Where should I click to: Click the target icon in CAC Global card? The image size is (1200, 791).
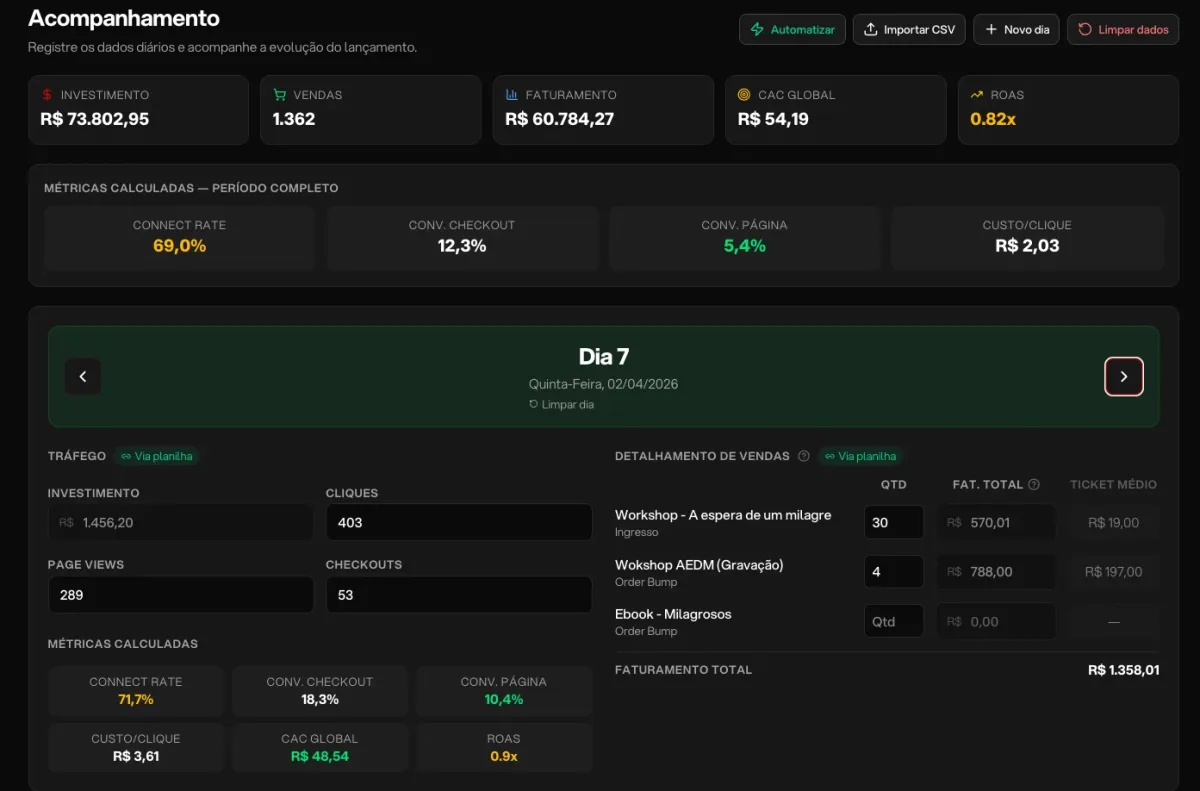click(744, 95)
